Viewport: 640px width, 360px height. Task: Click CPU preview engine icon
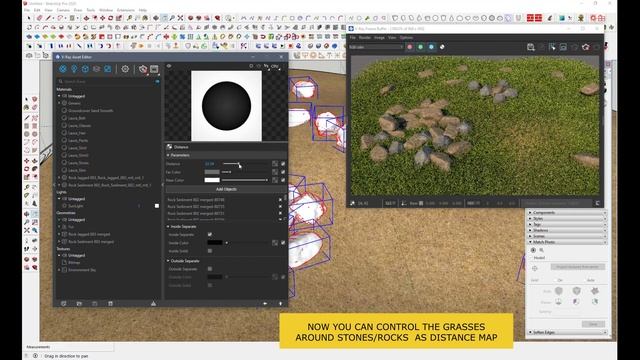click(x=275, y=66)
